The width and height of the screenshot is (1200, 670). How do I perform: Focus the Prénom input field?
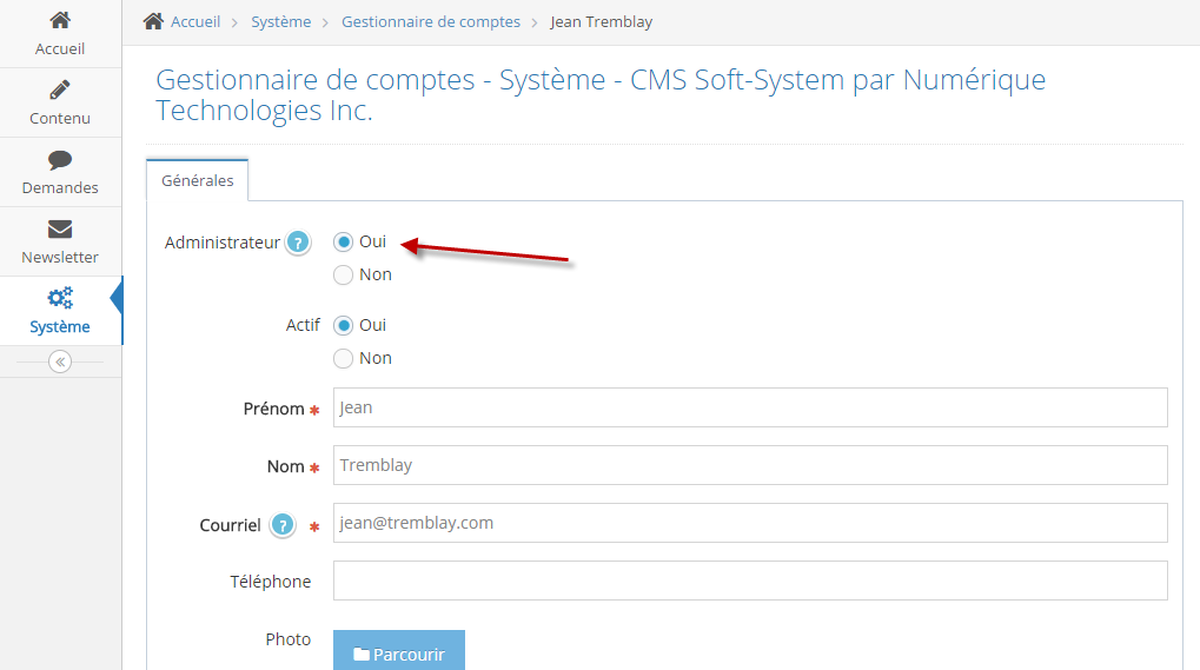(750, 407)
